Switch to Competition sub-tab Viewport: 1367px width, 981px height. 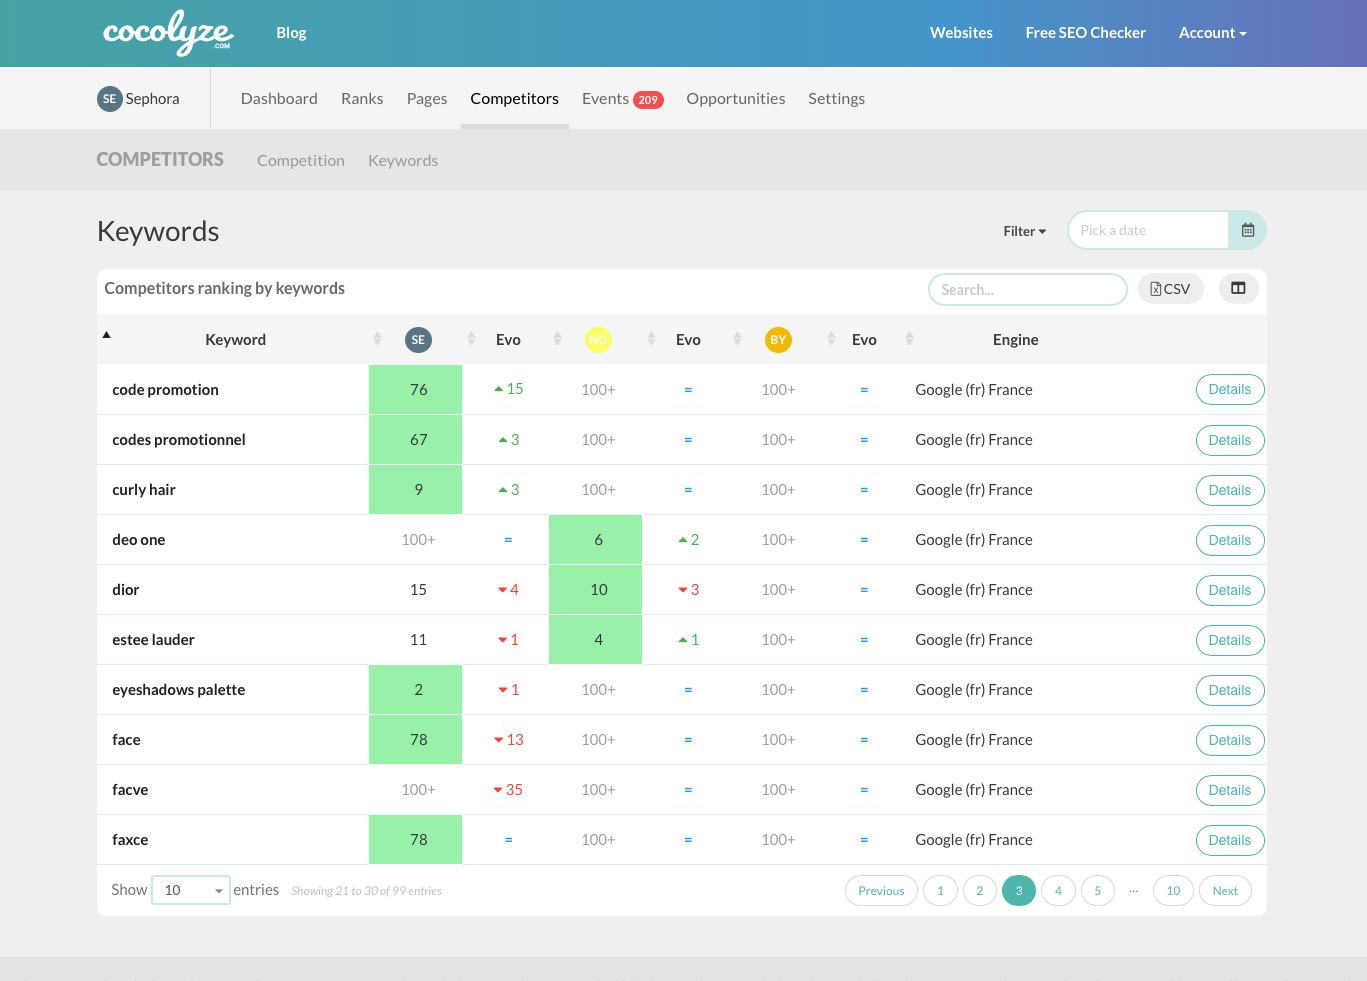pos(300,161)
